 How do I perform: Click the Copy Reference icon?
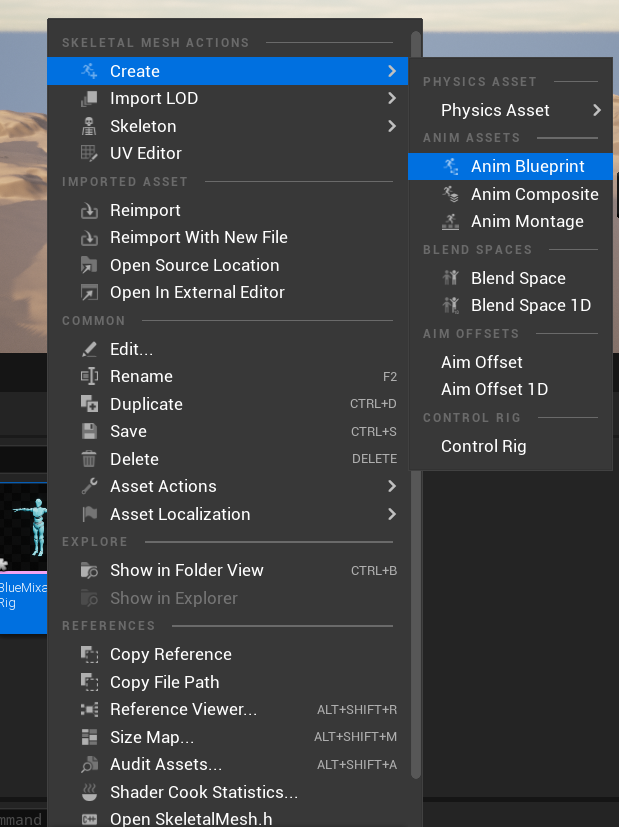pyautogui.click(x=89, y=654)
